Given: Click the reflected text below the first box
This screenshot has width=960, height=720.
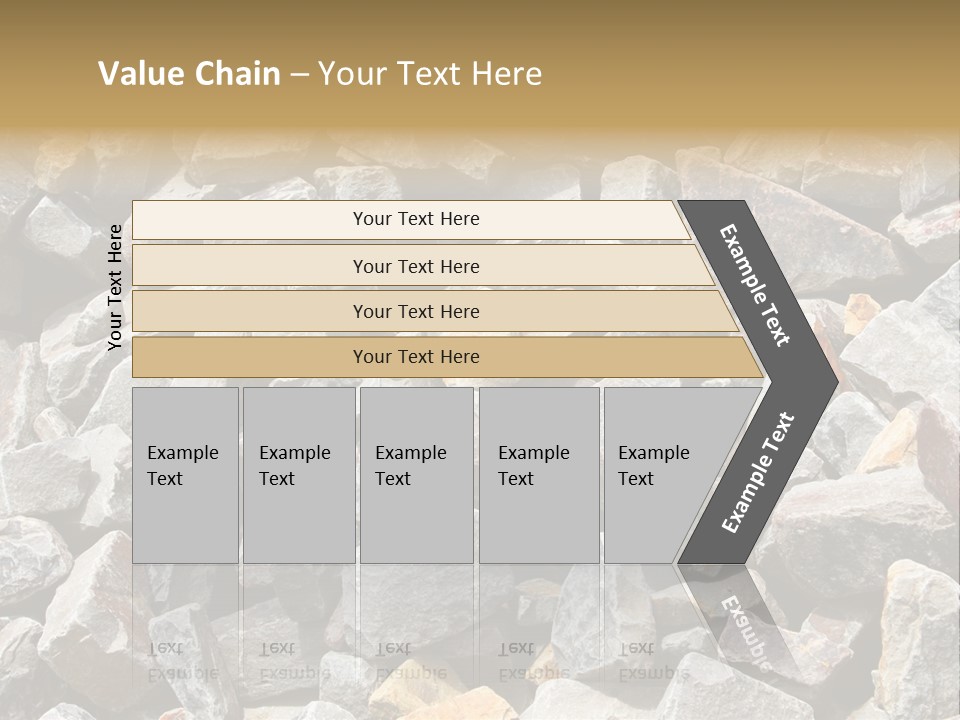Looking at the screenshot, I should (183, 660).
